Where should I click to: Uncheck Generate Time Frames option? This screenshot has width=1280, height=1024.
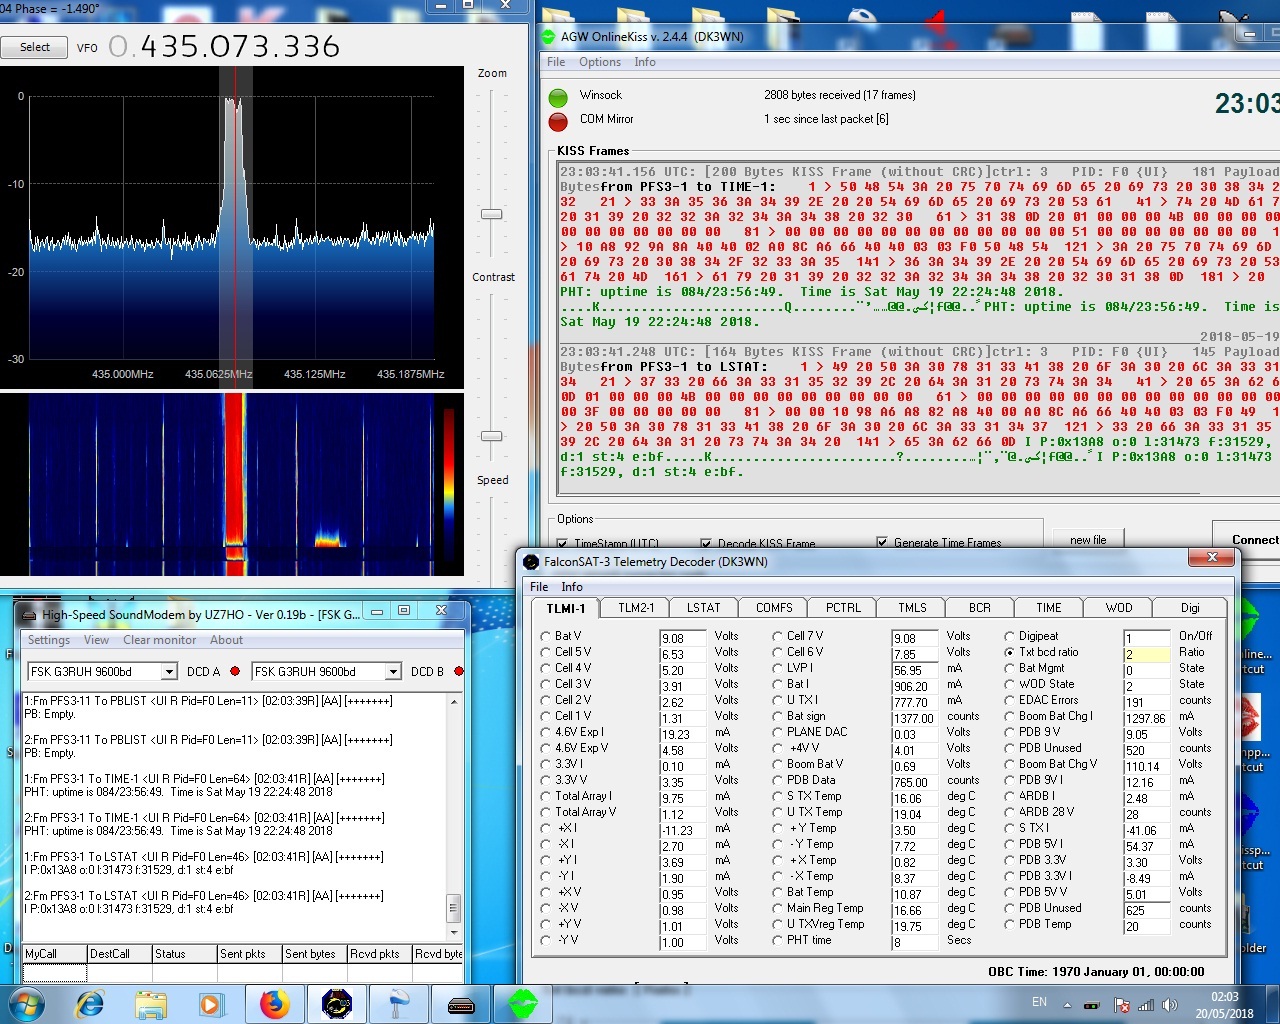click(x=882, y=542)
